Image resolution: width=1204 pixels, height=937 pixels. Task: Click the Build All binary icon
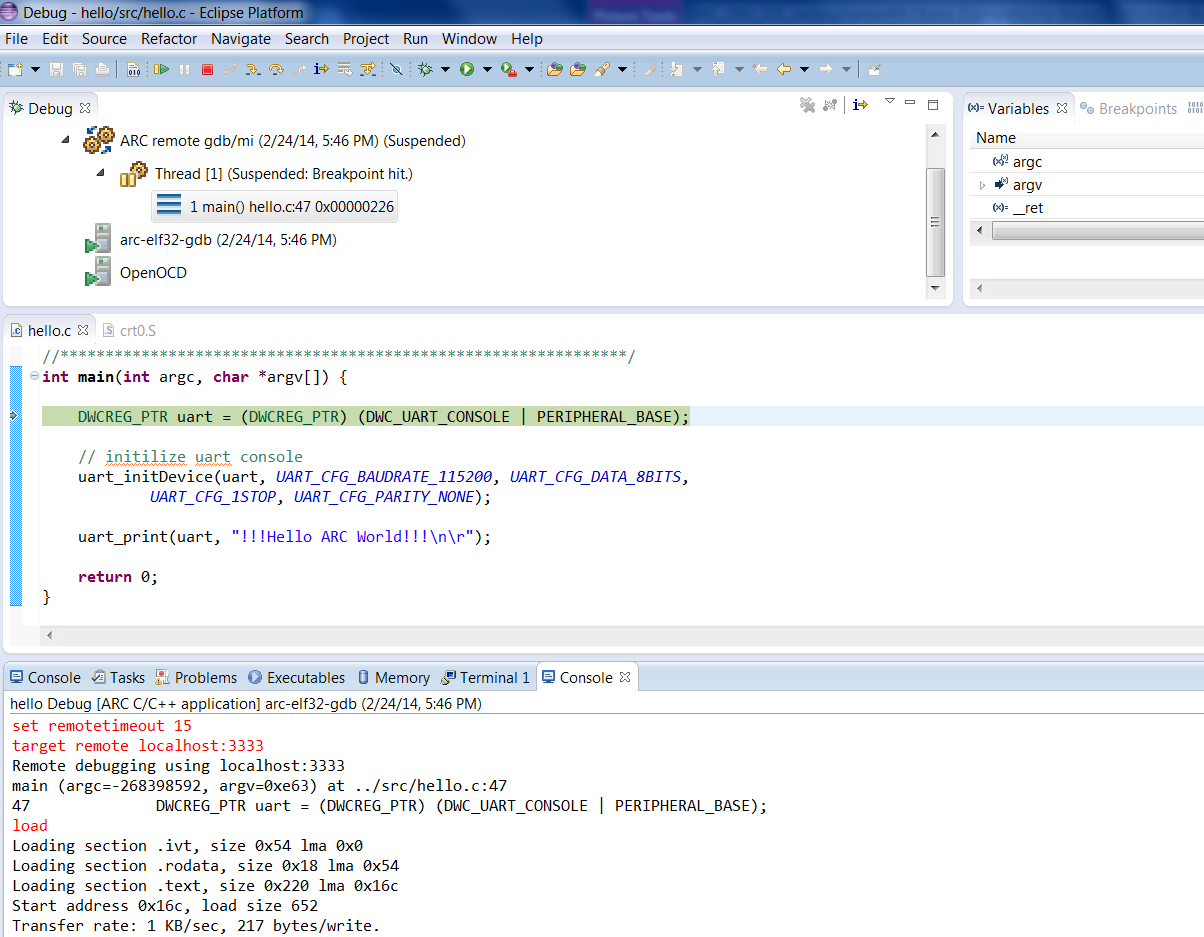tap(134, 69)
